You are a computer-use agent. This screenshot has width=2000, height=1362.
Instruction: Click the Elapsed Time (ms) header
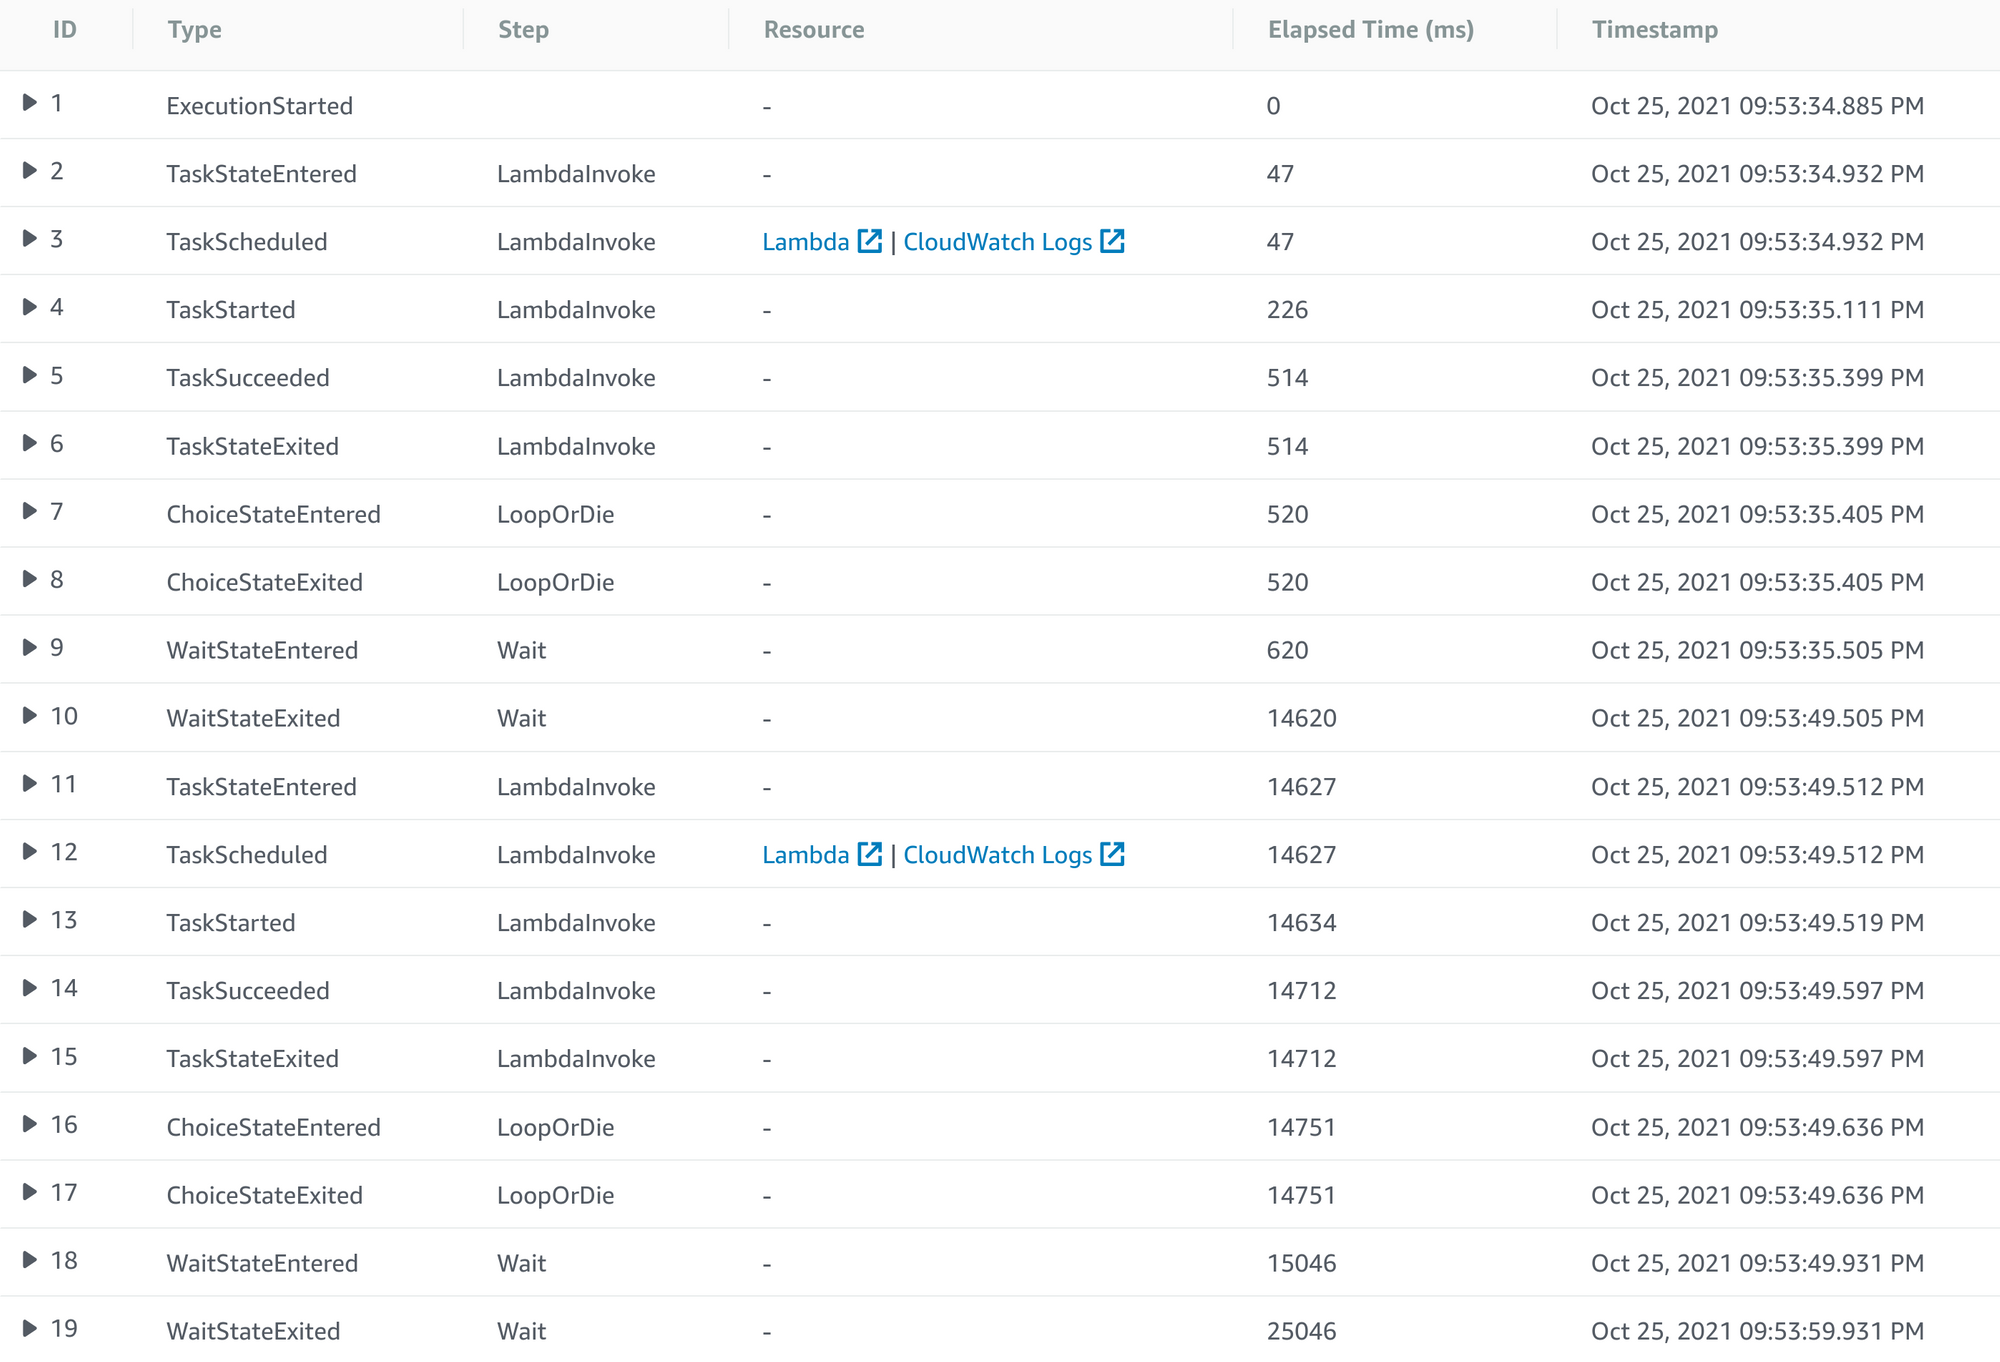pyautogui.click(x=1371, y=30)
